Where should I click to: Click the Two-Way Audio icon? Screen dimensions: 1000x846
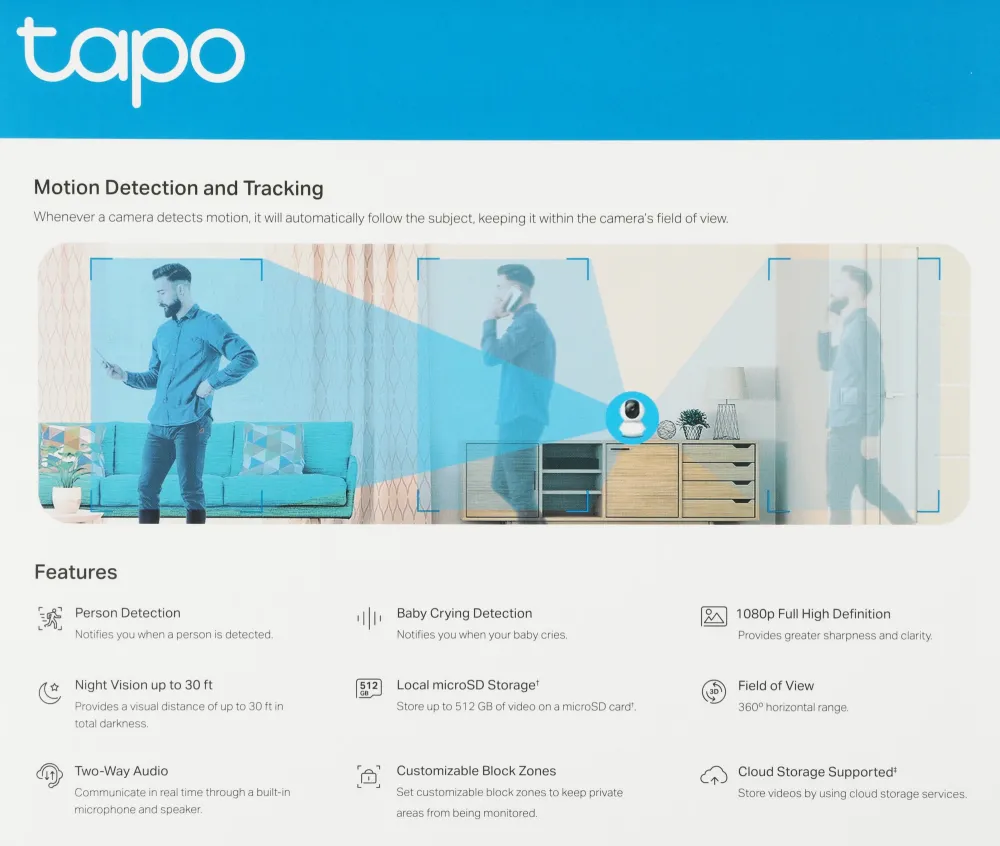pyautogui.click(x=50, y=775)
